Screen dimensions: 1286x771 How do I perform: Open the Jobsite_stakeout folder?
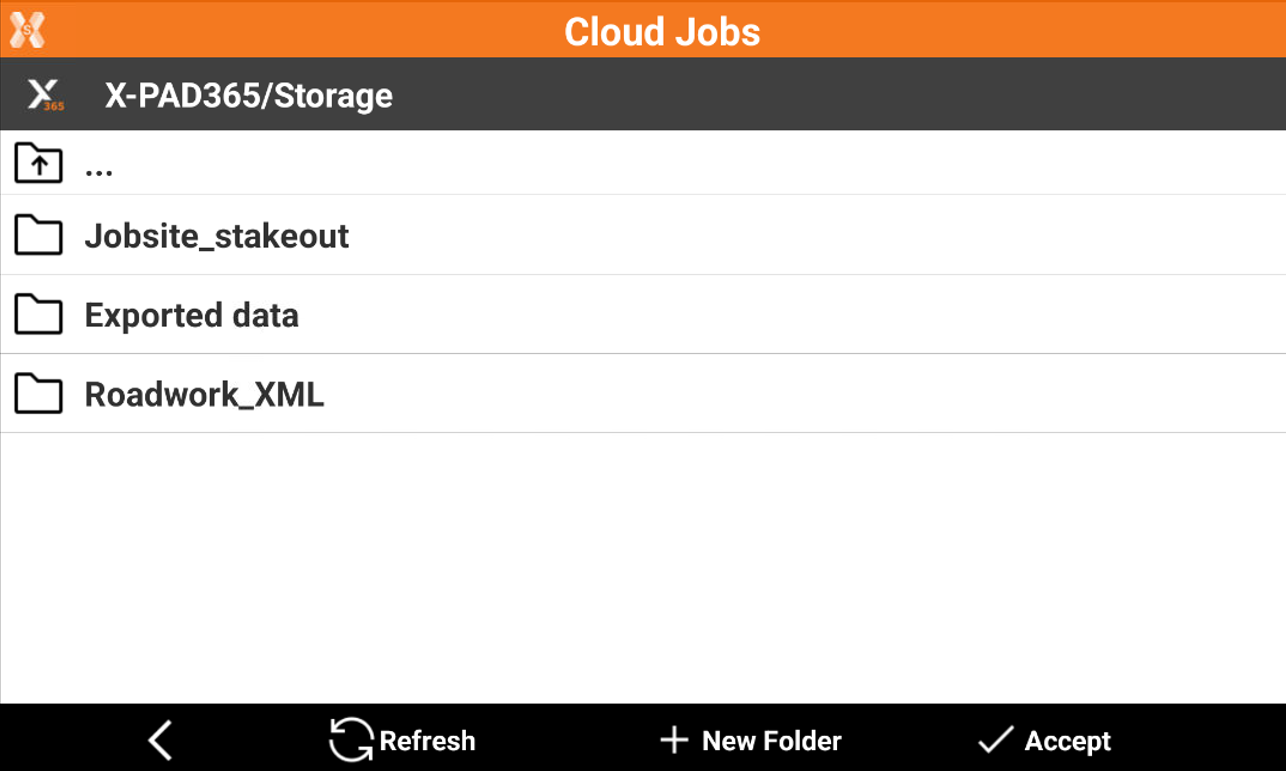tap(217, 236)
